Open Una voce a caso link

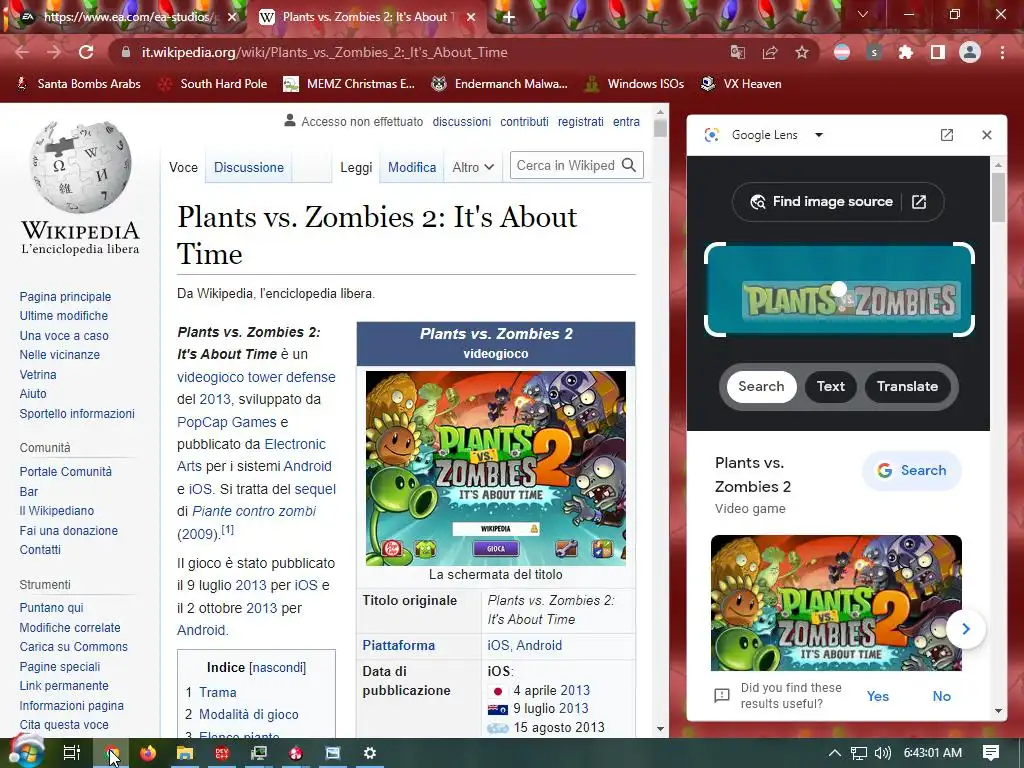pos(64,336)
